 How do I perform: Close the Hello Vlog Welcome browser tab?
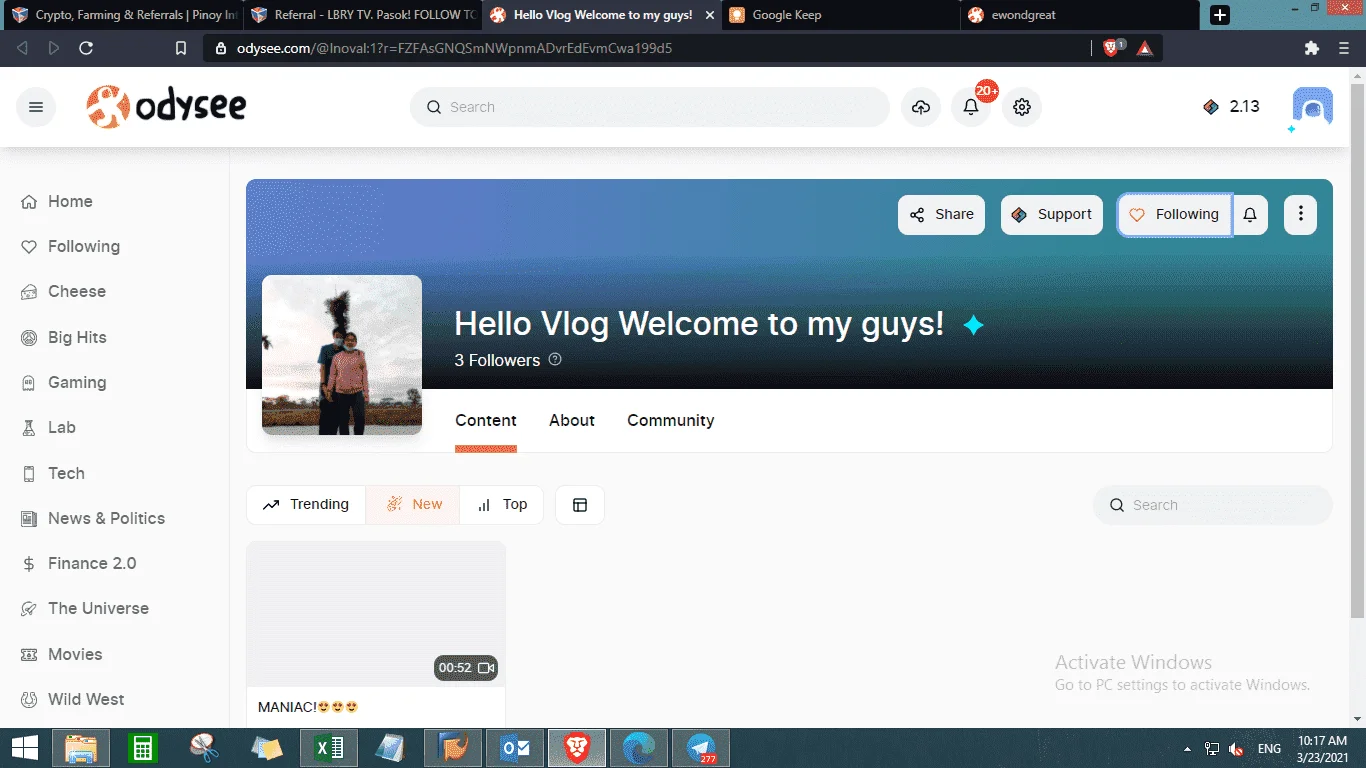tap(709, 15)
